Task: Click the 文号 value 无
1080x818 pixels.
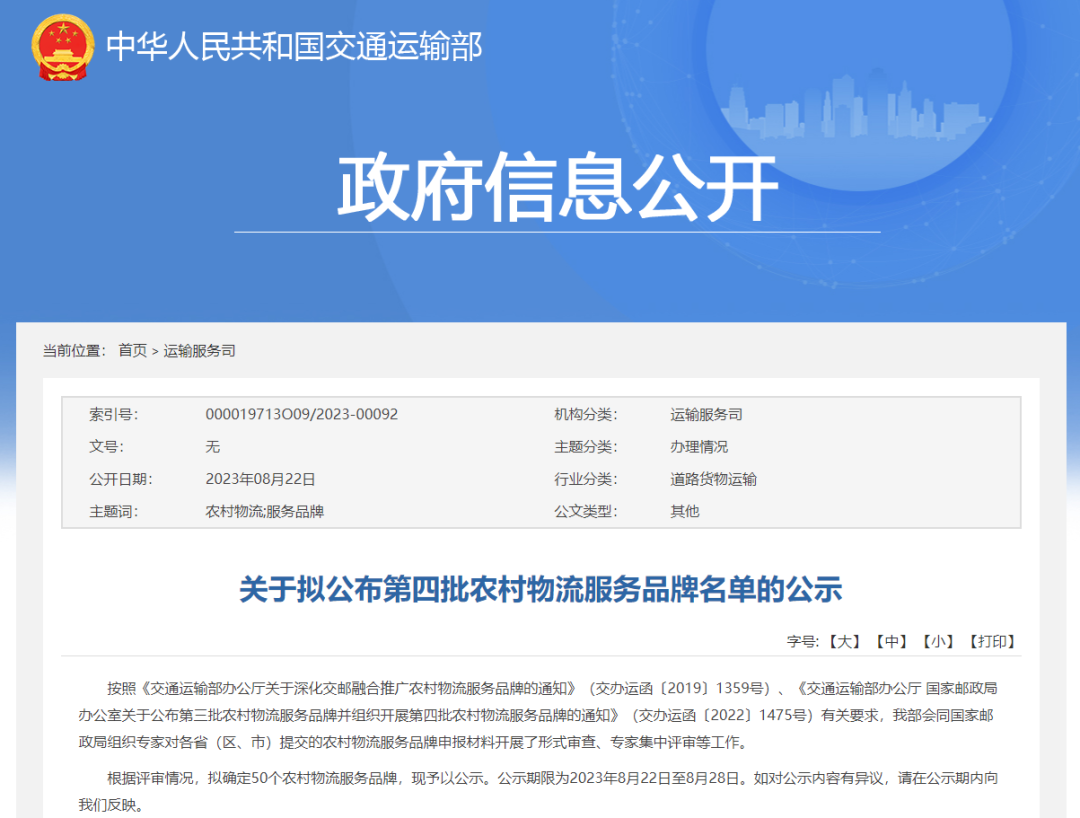Action: (x=212, y=447)
